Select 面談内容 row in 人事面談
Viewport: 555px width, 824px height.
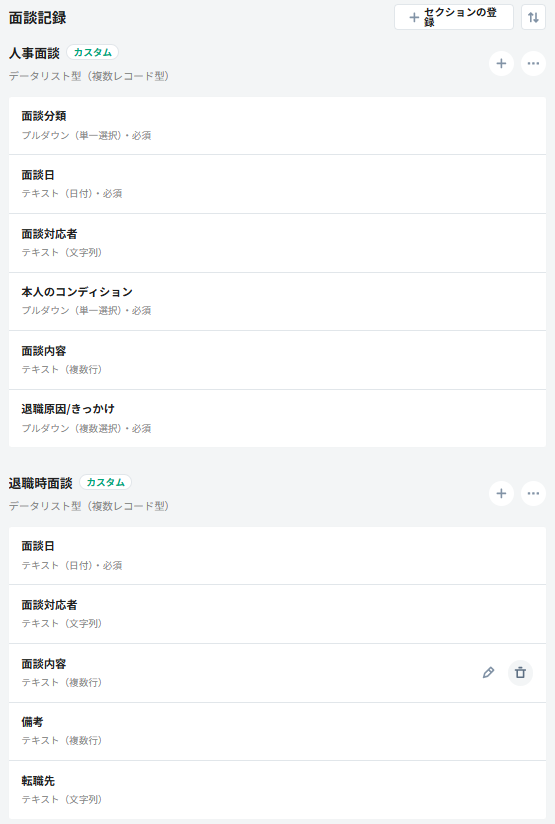pyautogui.click(x=278, y=360)
